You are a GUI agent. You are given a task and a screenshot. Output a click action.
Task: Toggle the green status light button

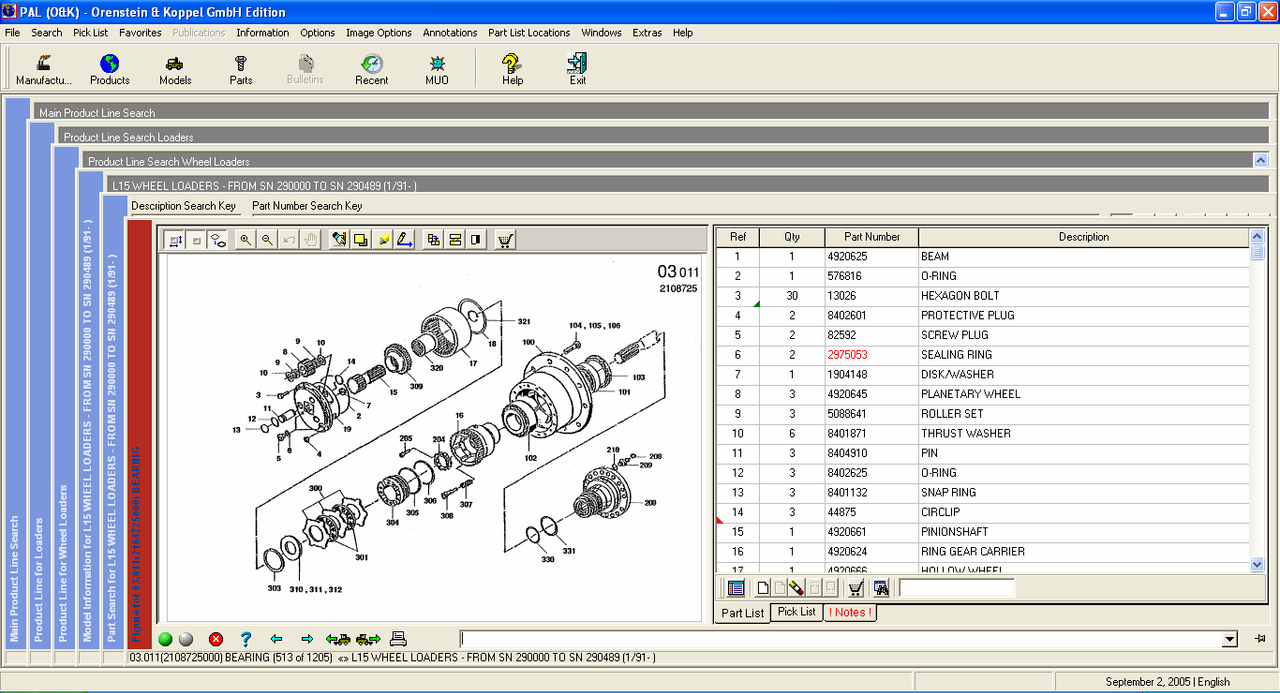(x=165, y=639)
